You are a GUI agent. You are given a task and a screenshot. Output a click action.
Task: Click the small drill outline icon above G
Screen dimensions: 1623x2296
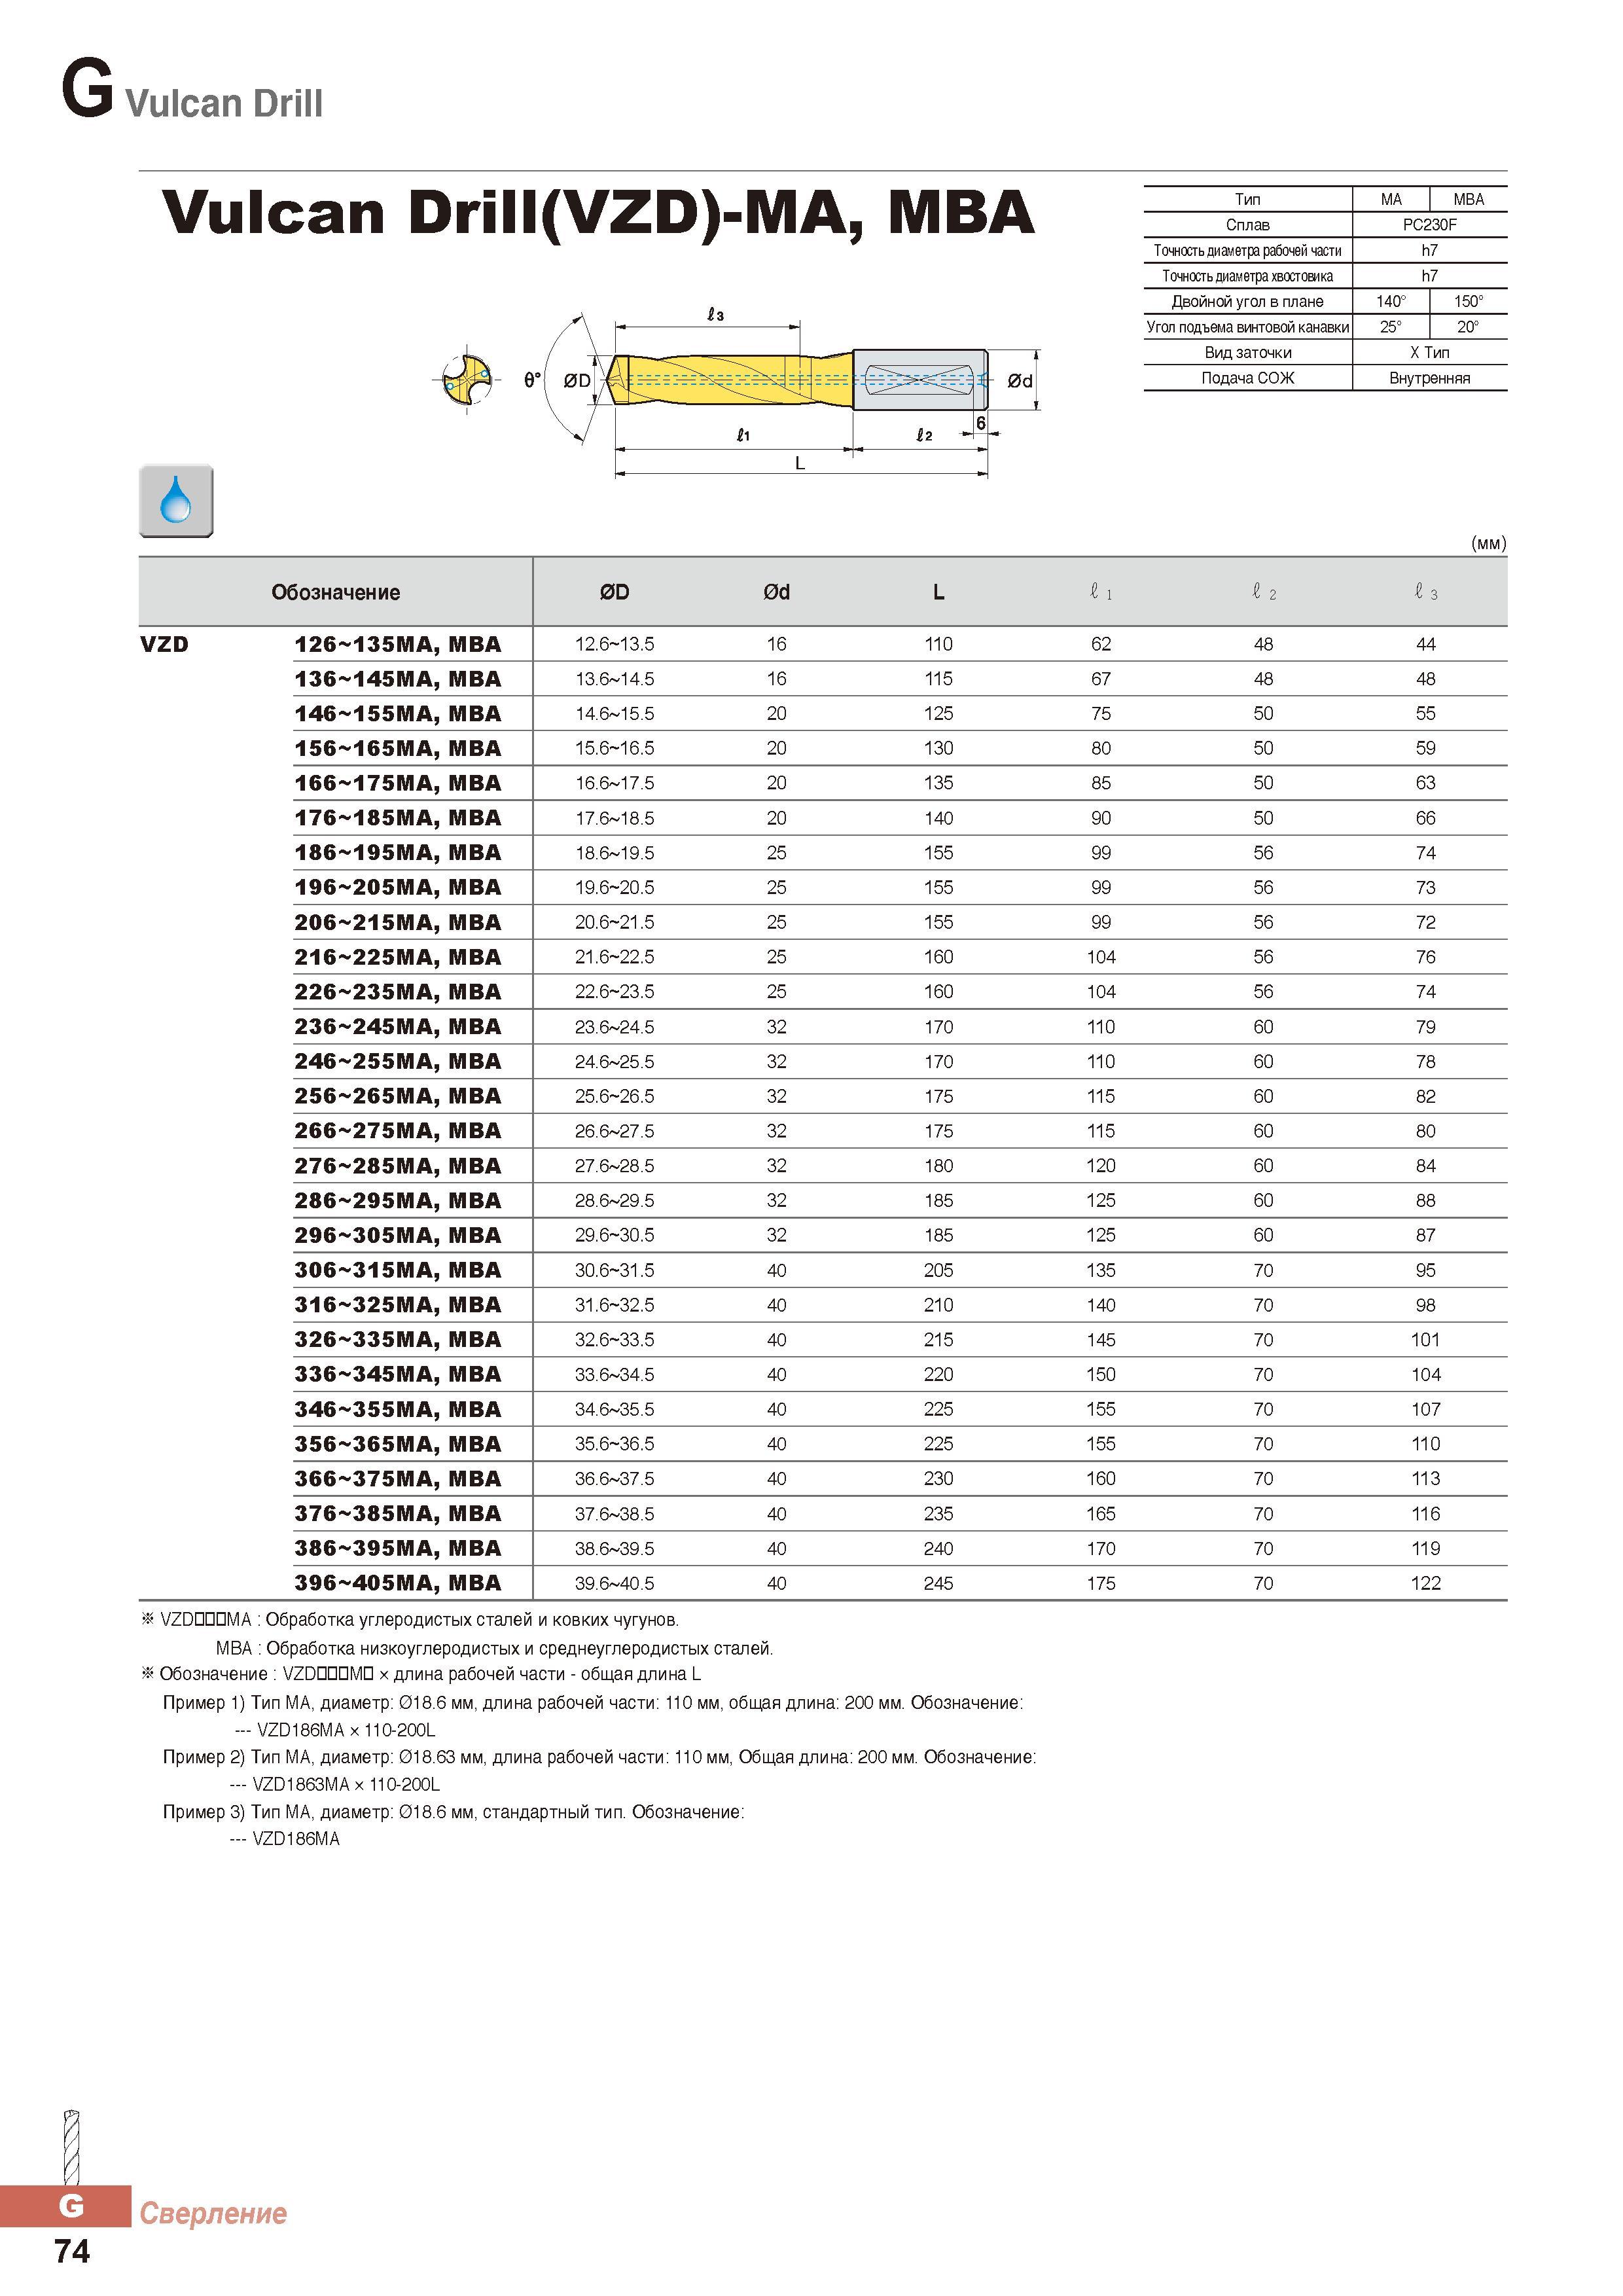(71, 2146)
